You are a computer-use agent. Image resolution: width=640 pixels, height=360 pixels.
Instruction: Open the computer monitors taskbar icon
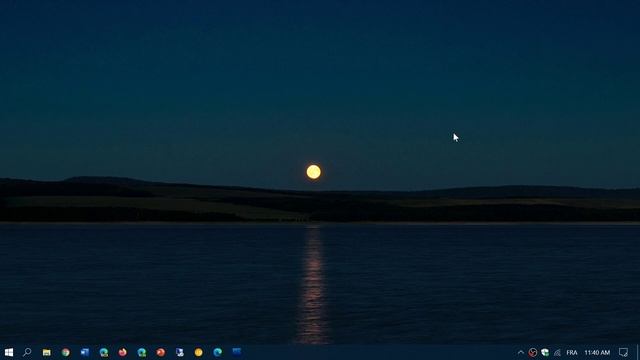click(180, 352)
